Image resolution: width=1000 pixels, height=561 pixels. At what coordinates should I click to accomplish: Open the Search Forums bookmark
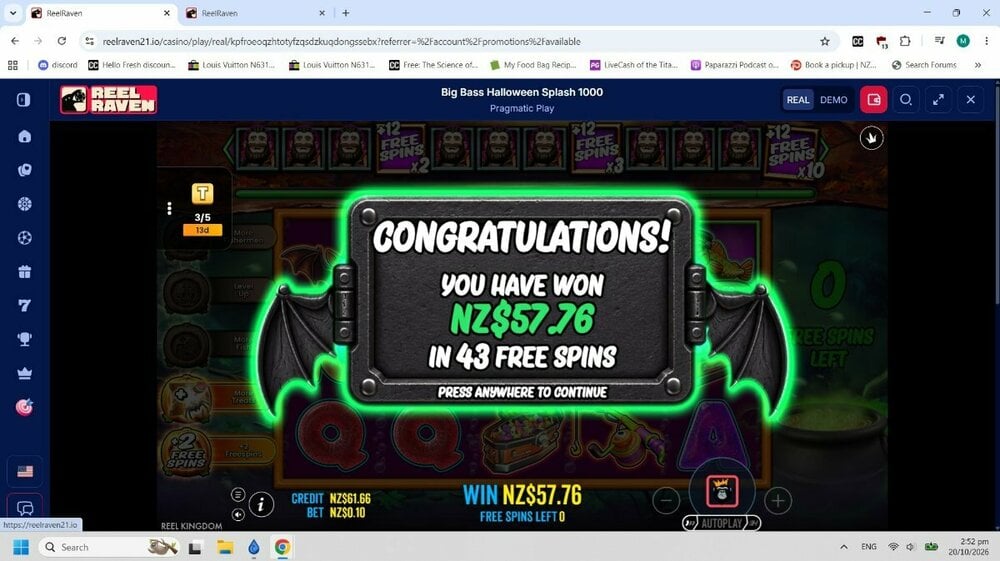click(x=924, y=65)
